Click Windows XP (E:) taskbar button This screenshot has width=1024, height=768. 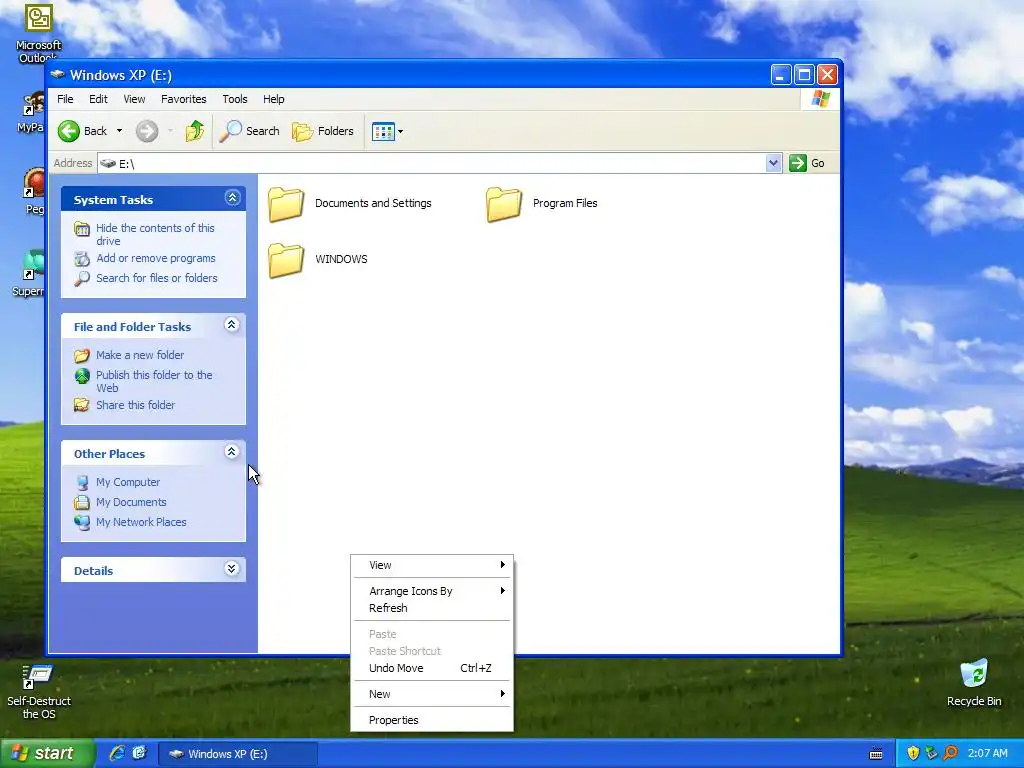click(x=238, y=754)
